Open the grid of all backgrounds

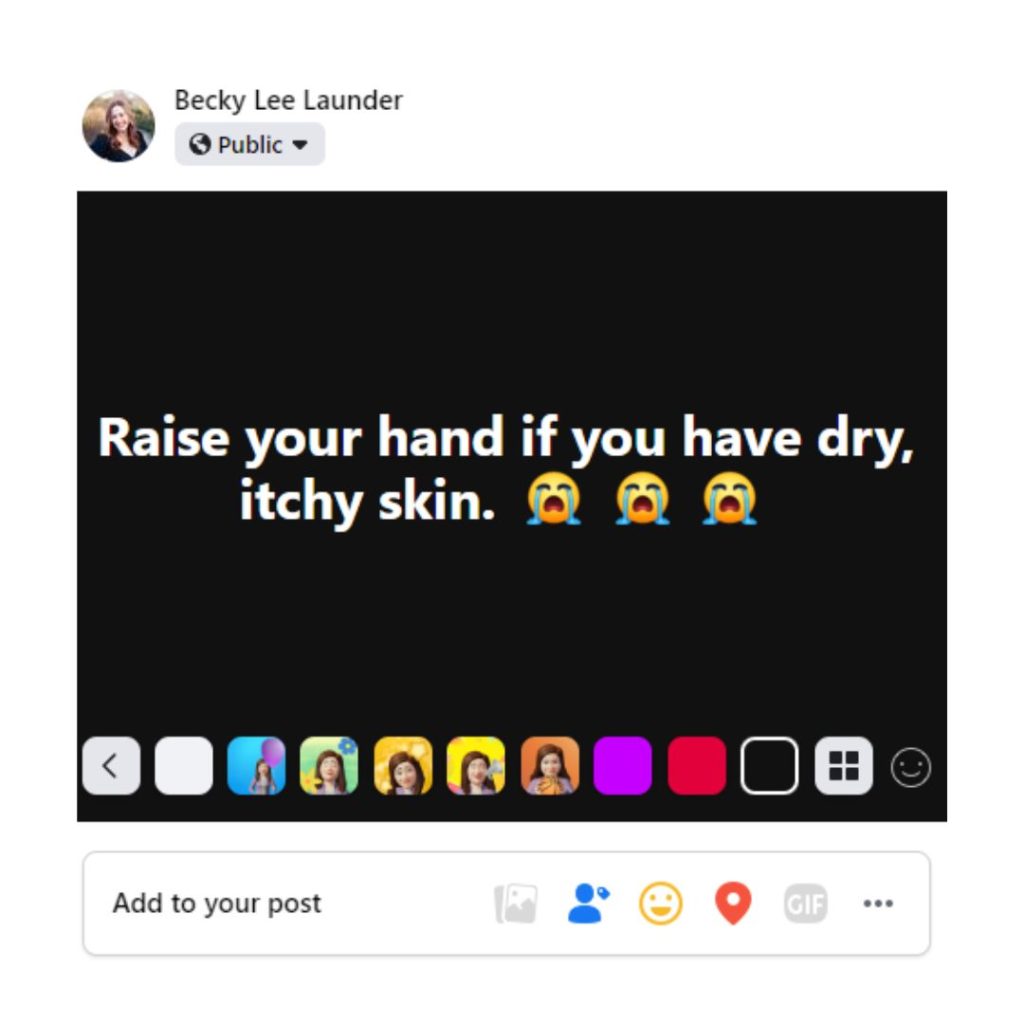(843, 766)
